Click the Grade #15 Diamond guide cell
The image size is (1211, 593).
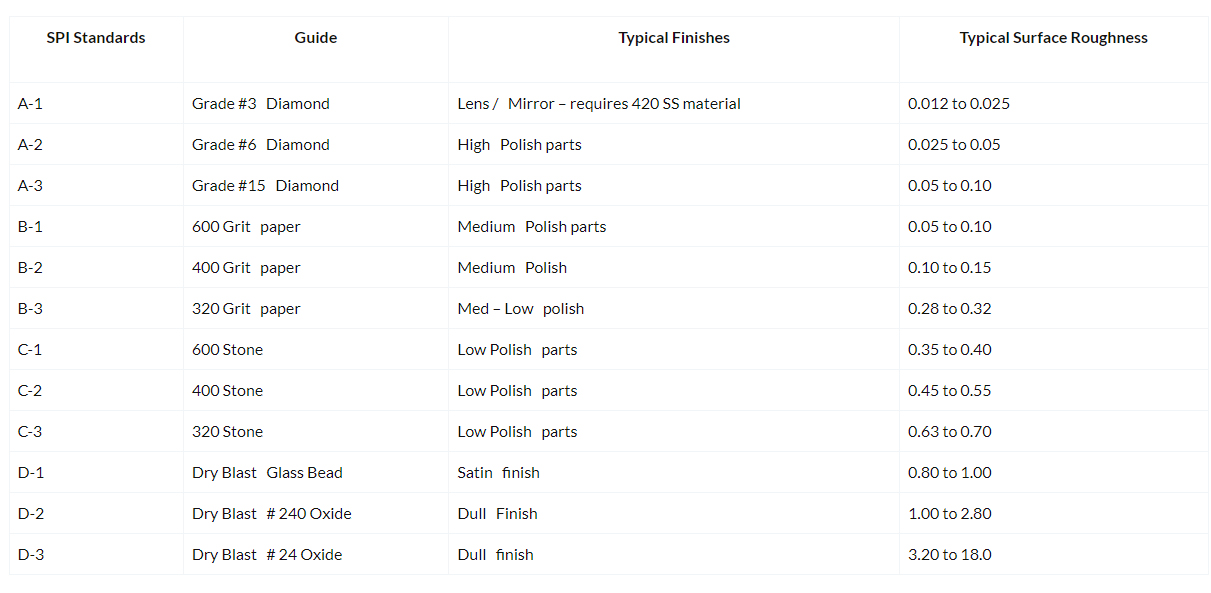pyautogui.click(x=265, y=186)
